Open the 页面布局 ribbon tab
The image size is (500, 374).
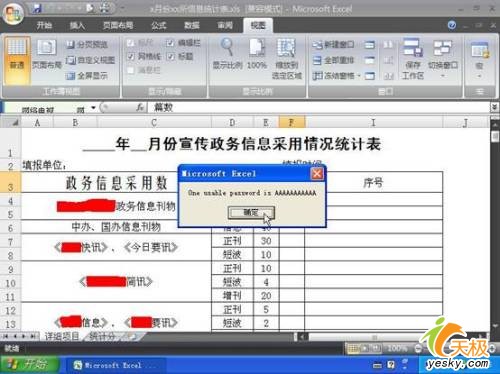coord(118,25)
